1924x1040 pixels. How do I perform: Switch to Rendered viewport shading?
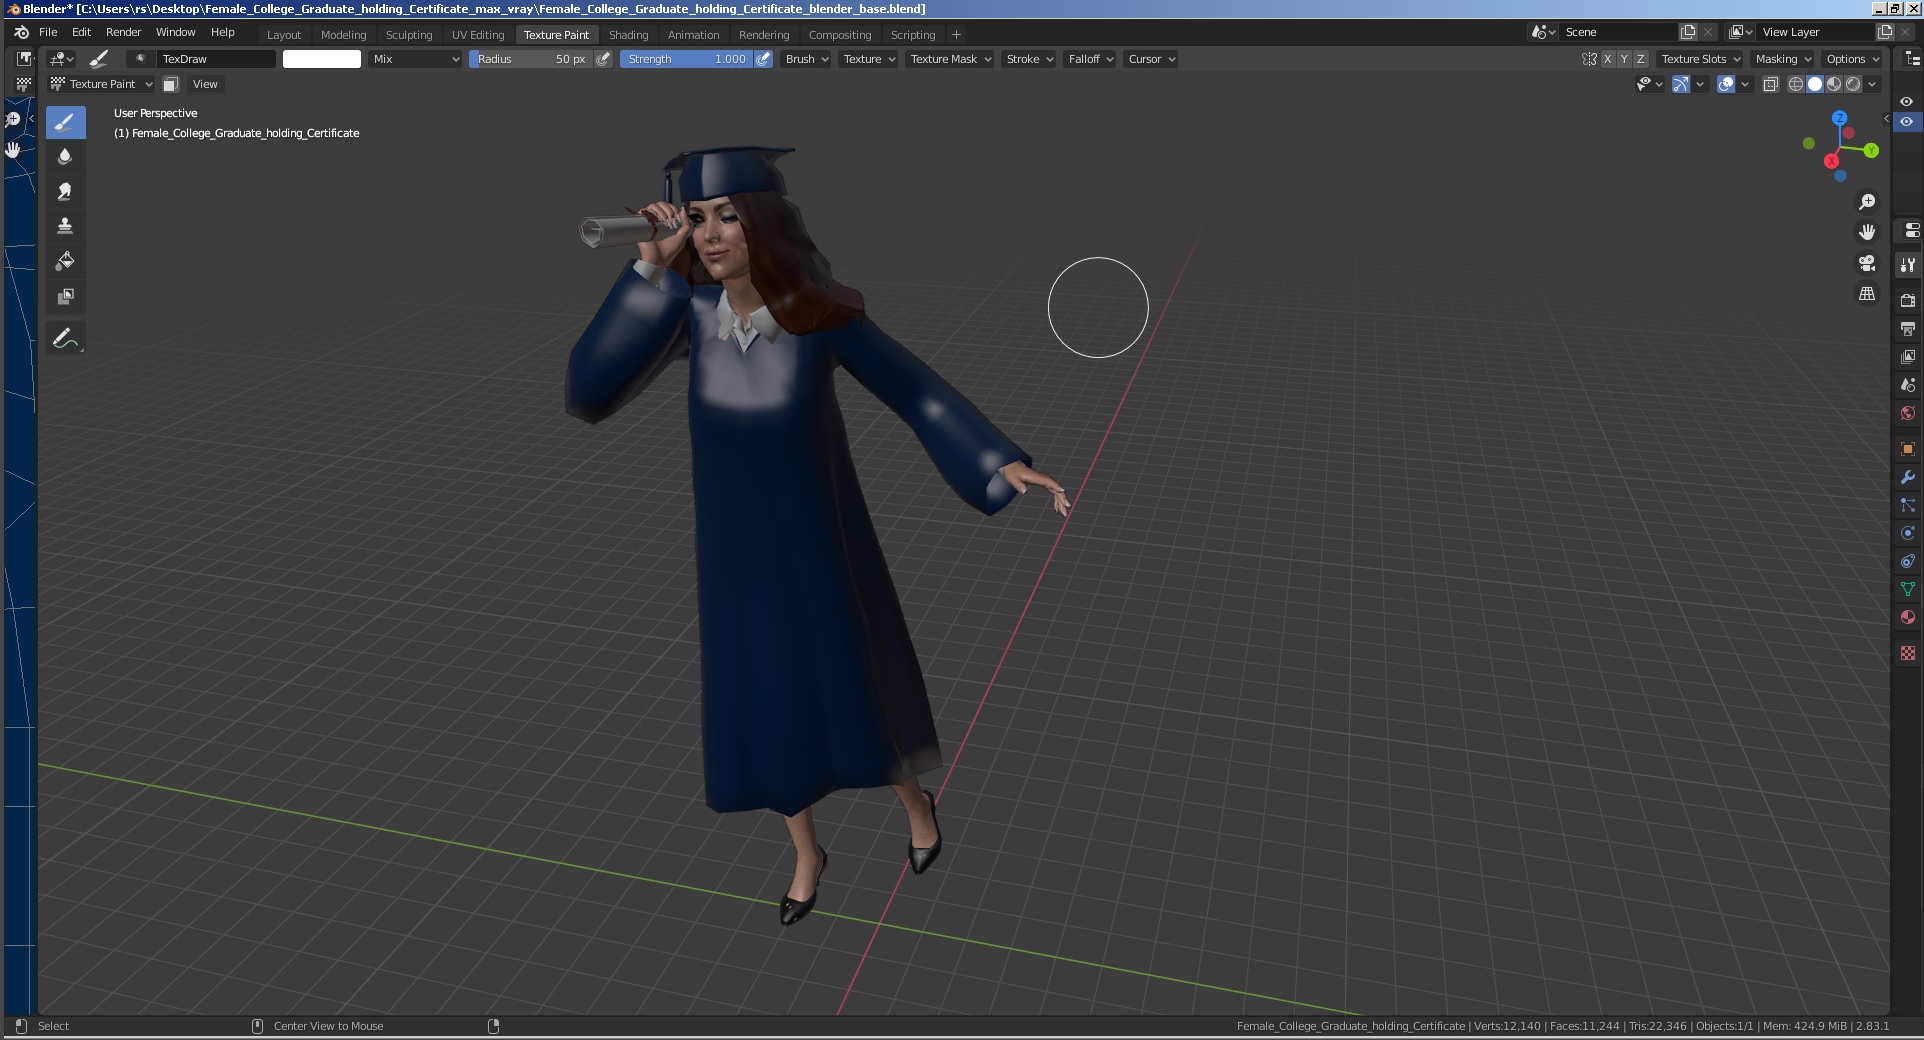pyautogui.click(x=1853, y=84)
